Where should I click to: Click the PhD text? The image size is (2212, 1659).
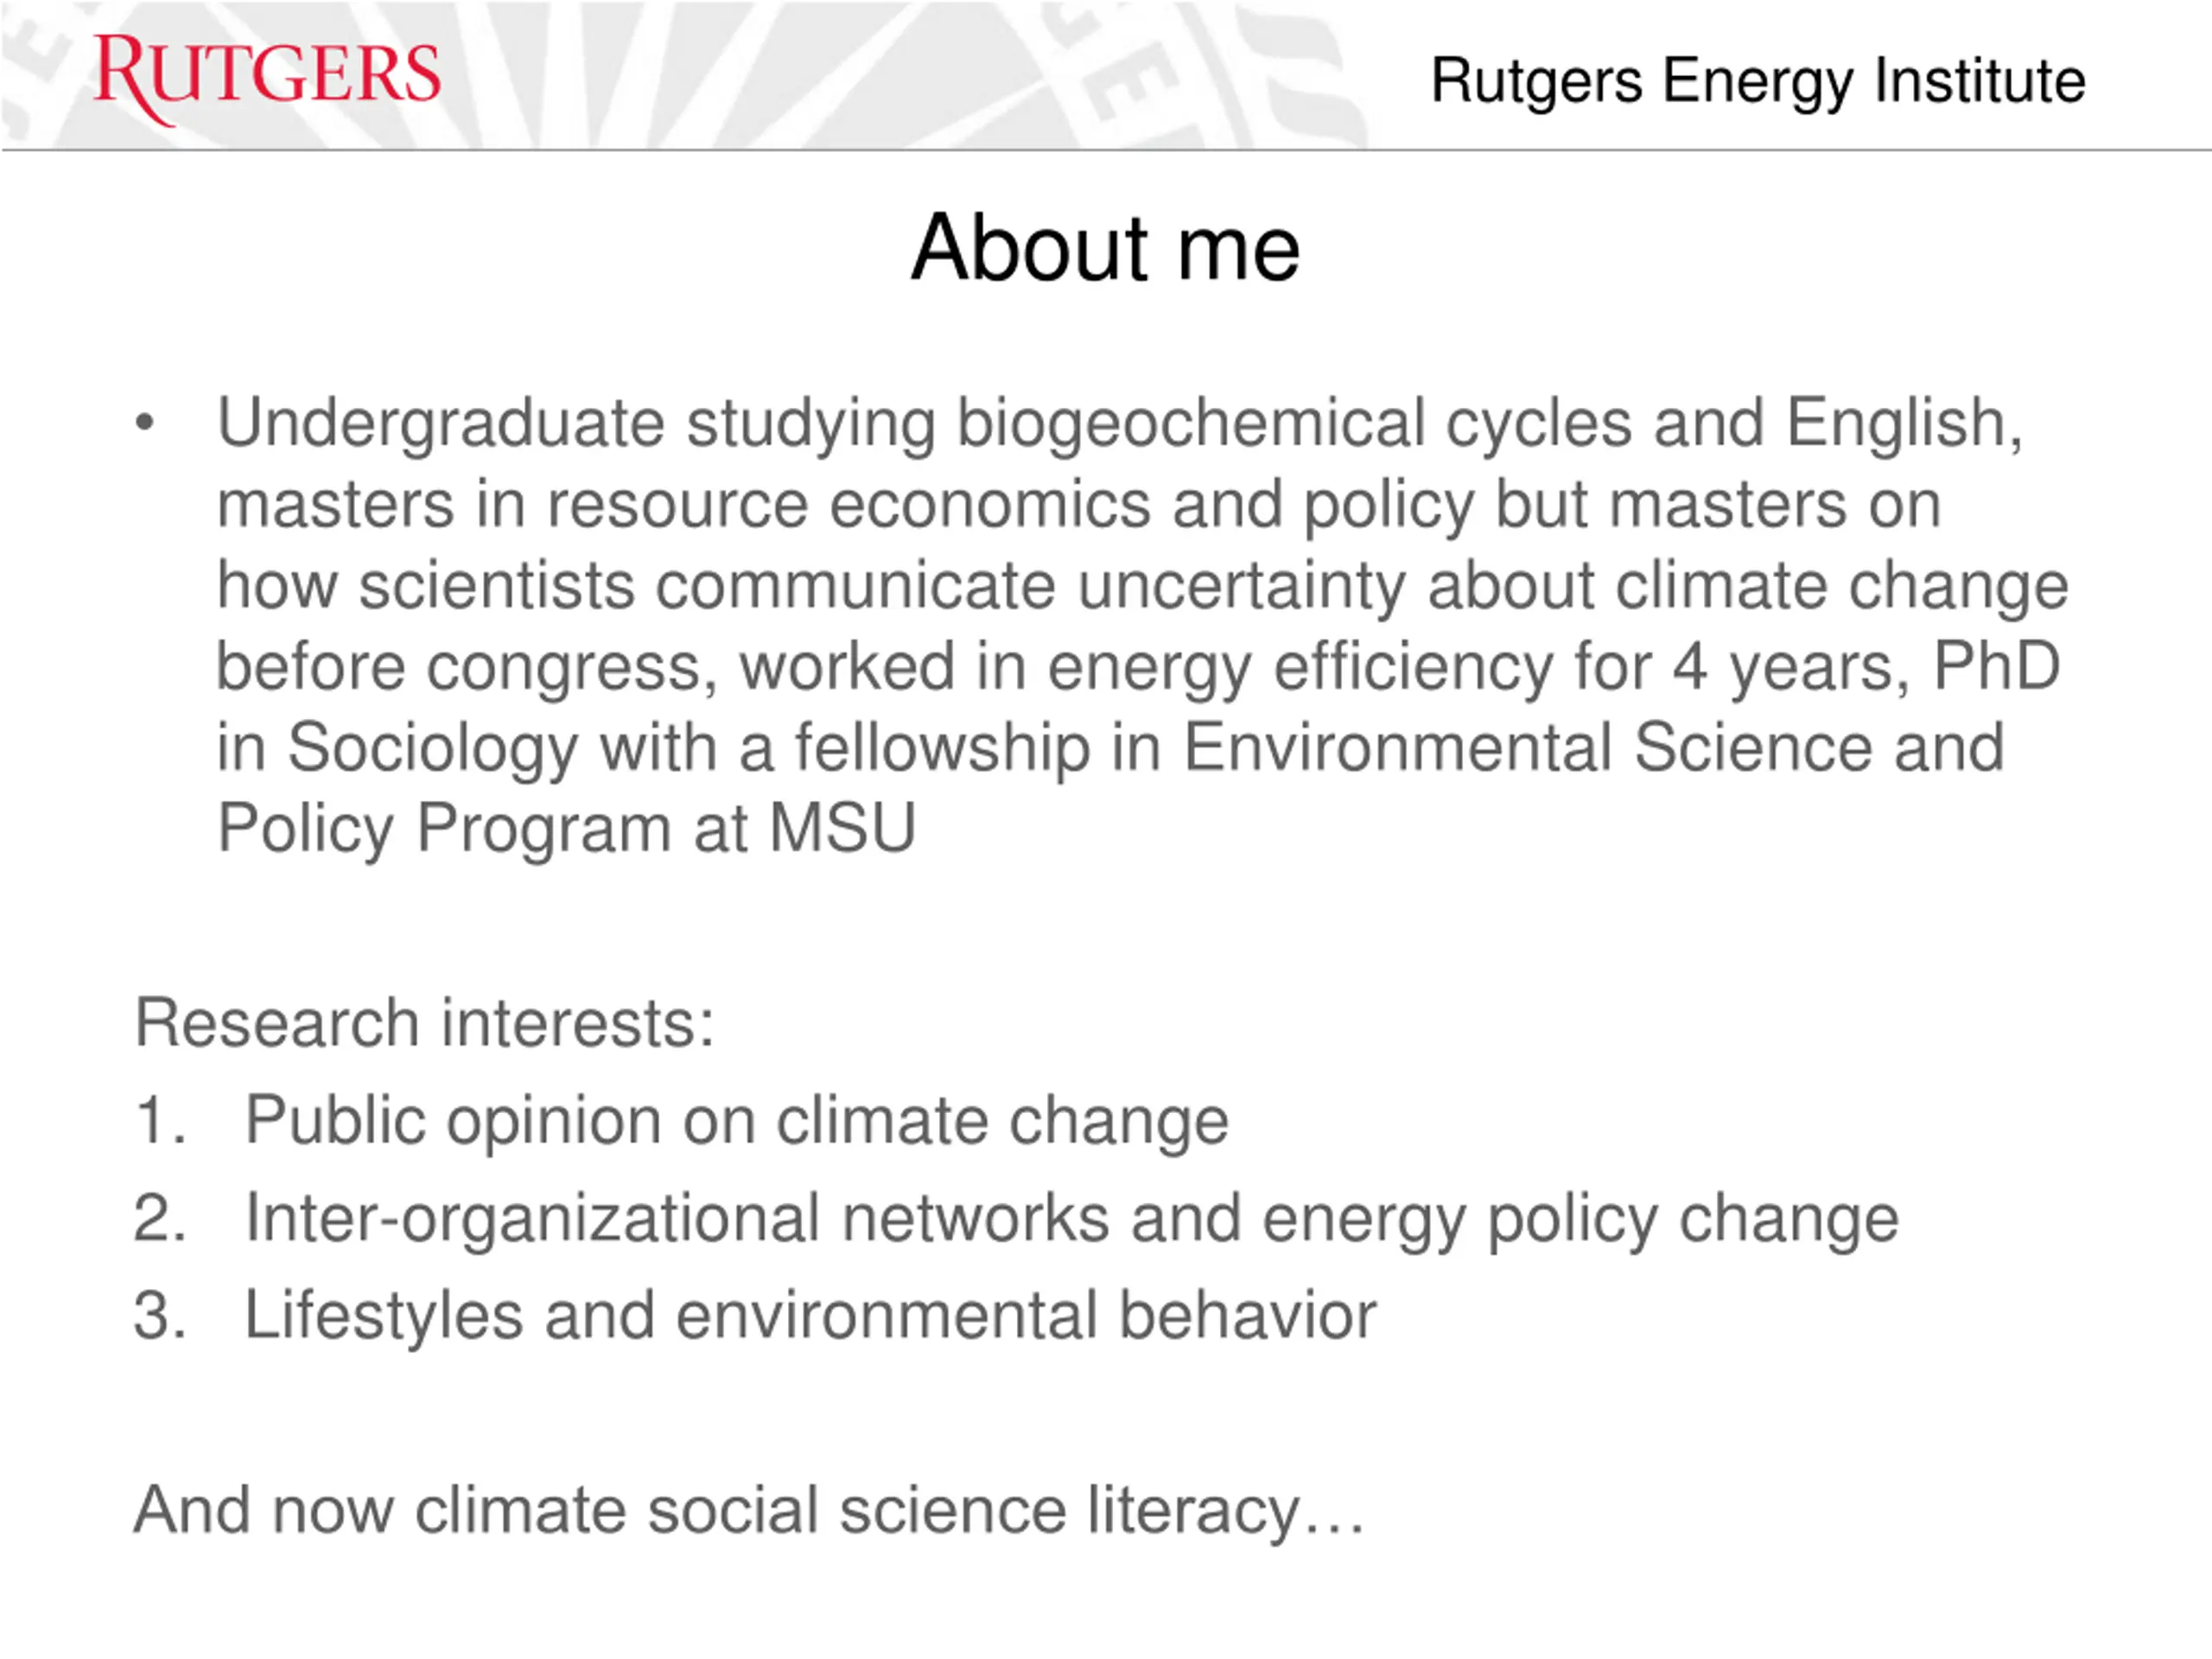tap(1996, 665)
